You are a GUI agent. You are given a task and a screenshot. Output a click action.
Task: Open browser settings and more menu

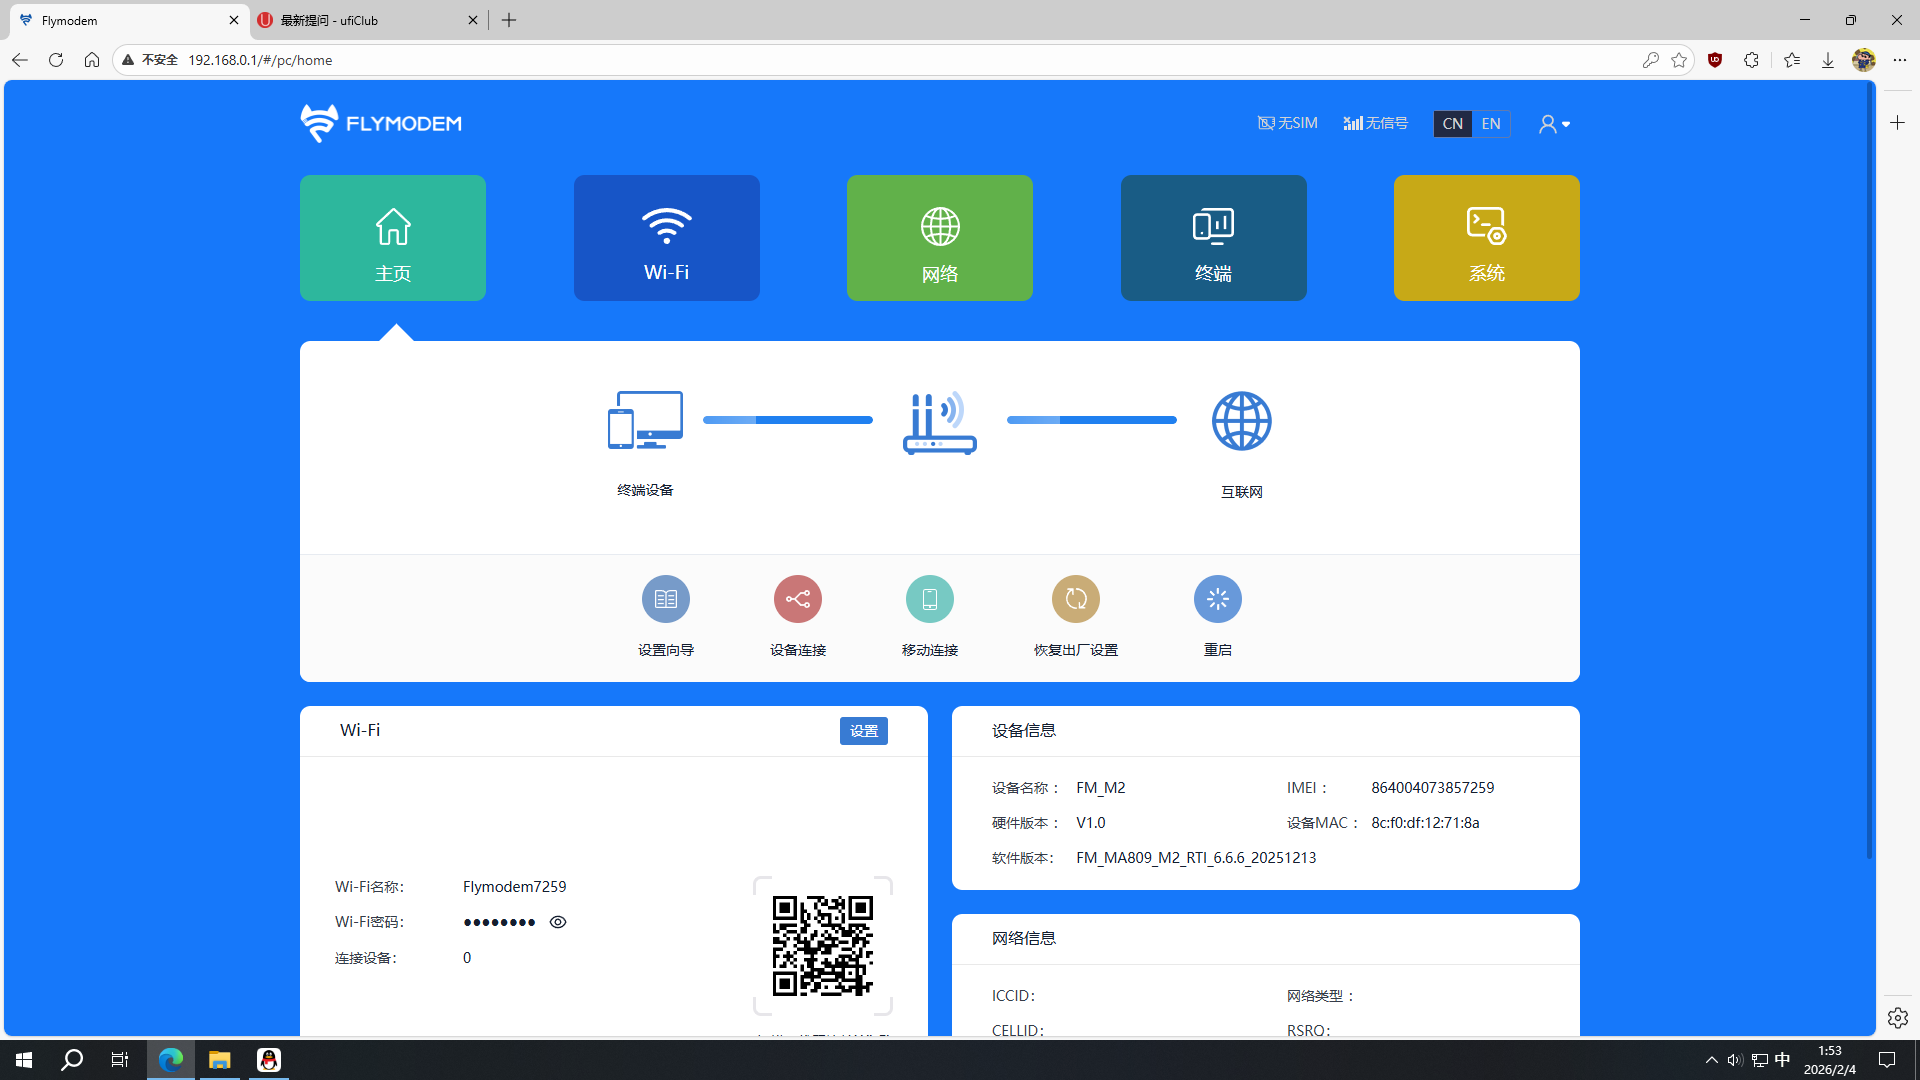[1899, 60]
